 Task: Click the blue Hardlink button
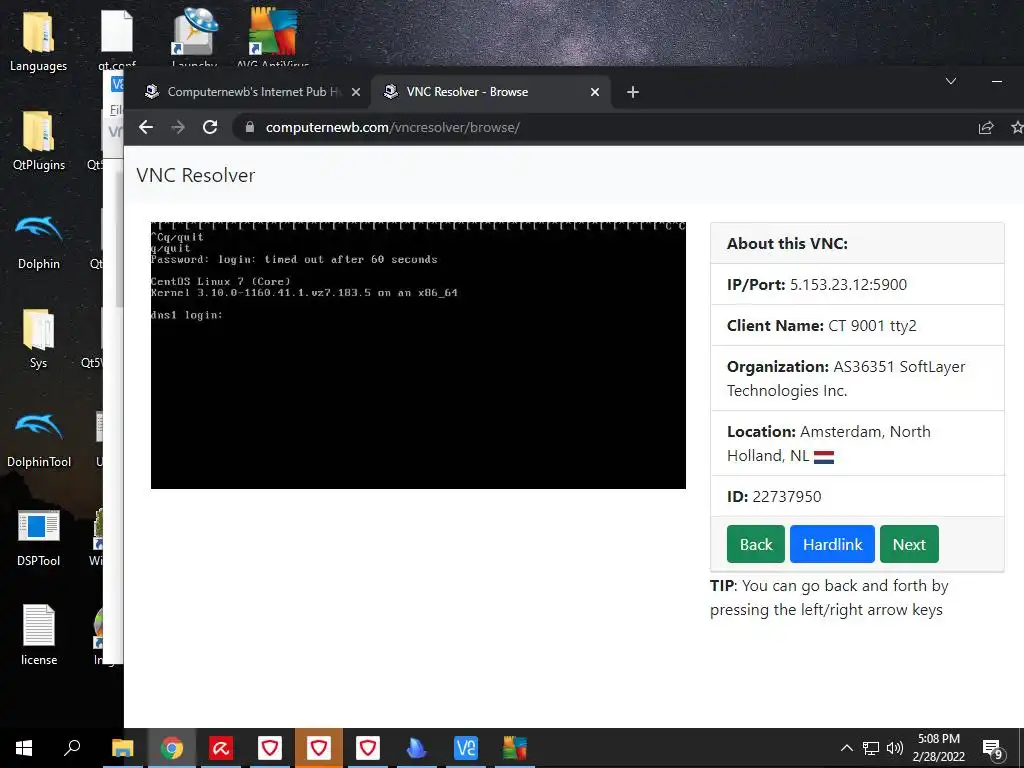[832, 544]
